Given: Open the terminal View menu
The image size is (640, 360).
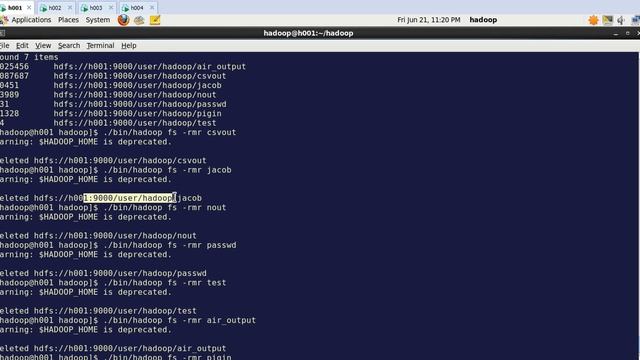Looking at the screenshot, I should point(43,46).
